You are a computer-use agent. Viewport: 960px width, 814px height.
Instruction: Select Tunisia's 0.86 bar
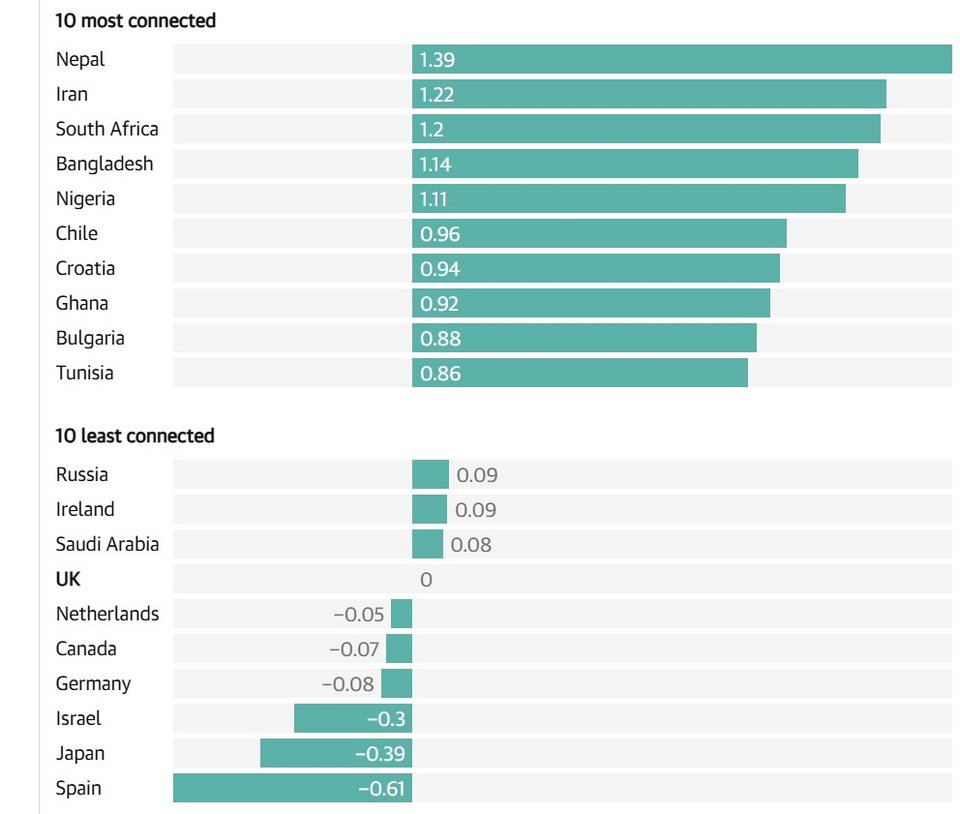580,373
